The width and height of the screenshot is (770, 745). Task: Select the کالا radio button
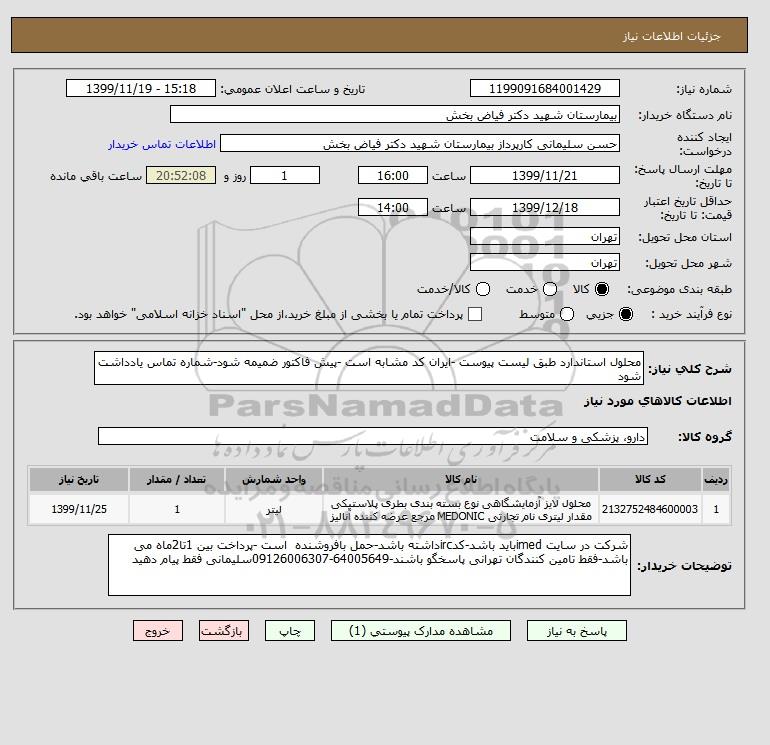click(602, 289)
